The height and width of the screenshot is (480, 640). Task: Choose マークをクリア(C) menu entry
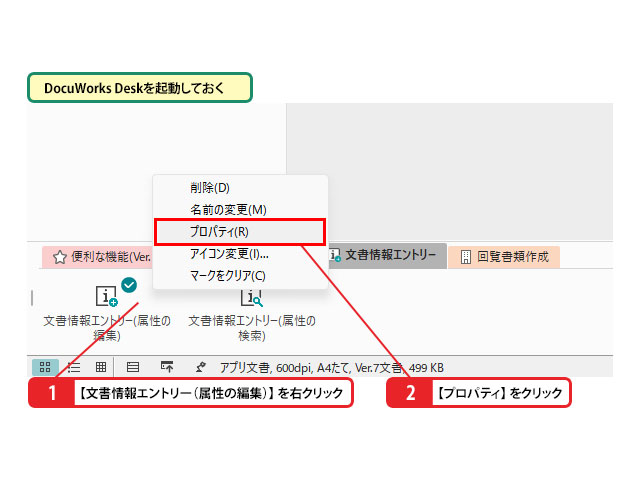(x=240, y=276)
